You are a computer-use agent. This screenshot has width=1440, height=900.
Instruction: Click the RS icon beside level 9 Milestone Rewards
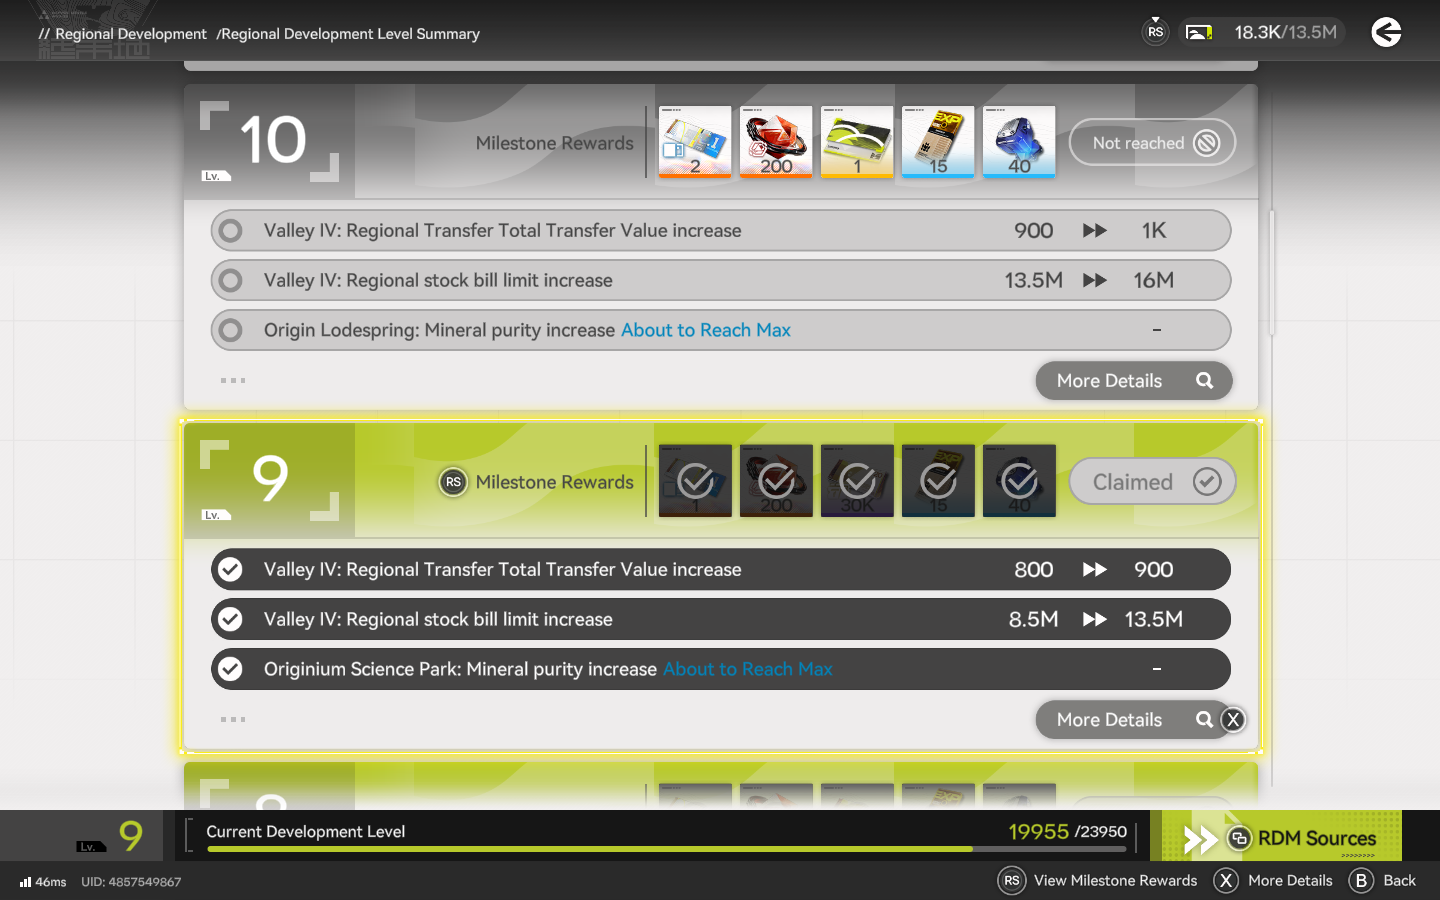coord(453,482)
